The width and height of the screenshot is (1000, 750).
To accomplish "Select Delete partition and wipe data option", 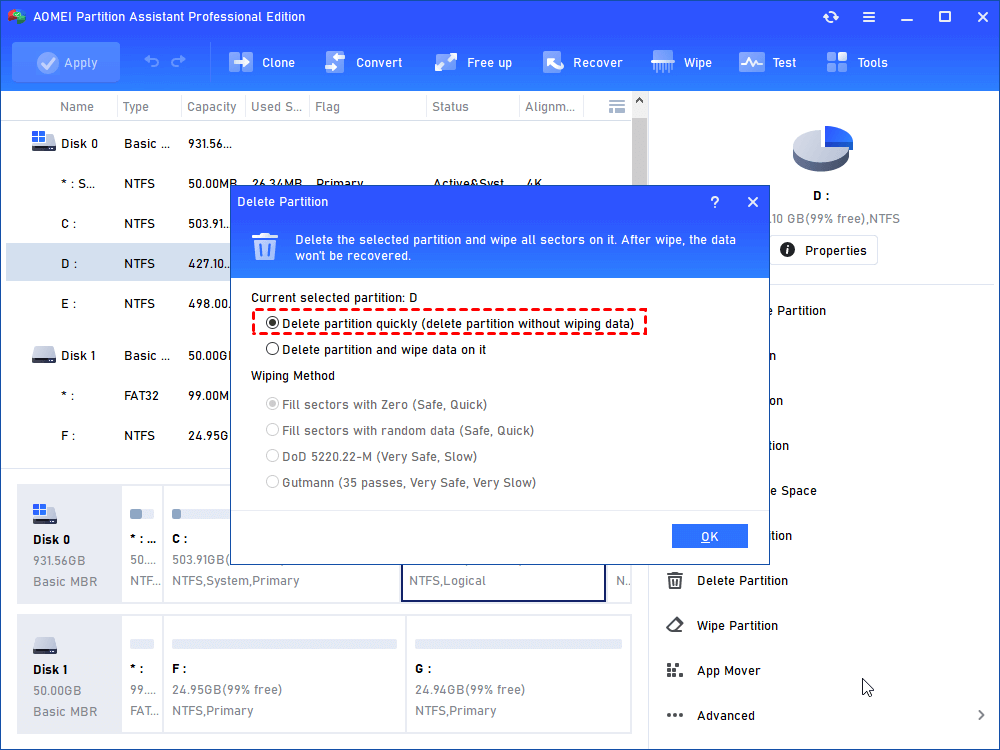I will [376, 349].
